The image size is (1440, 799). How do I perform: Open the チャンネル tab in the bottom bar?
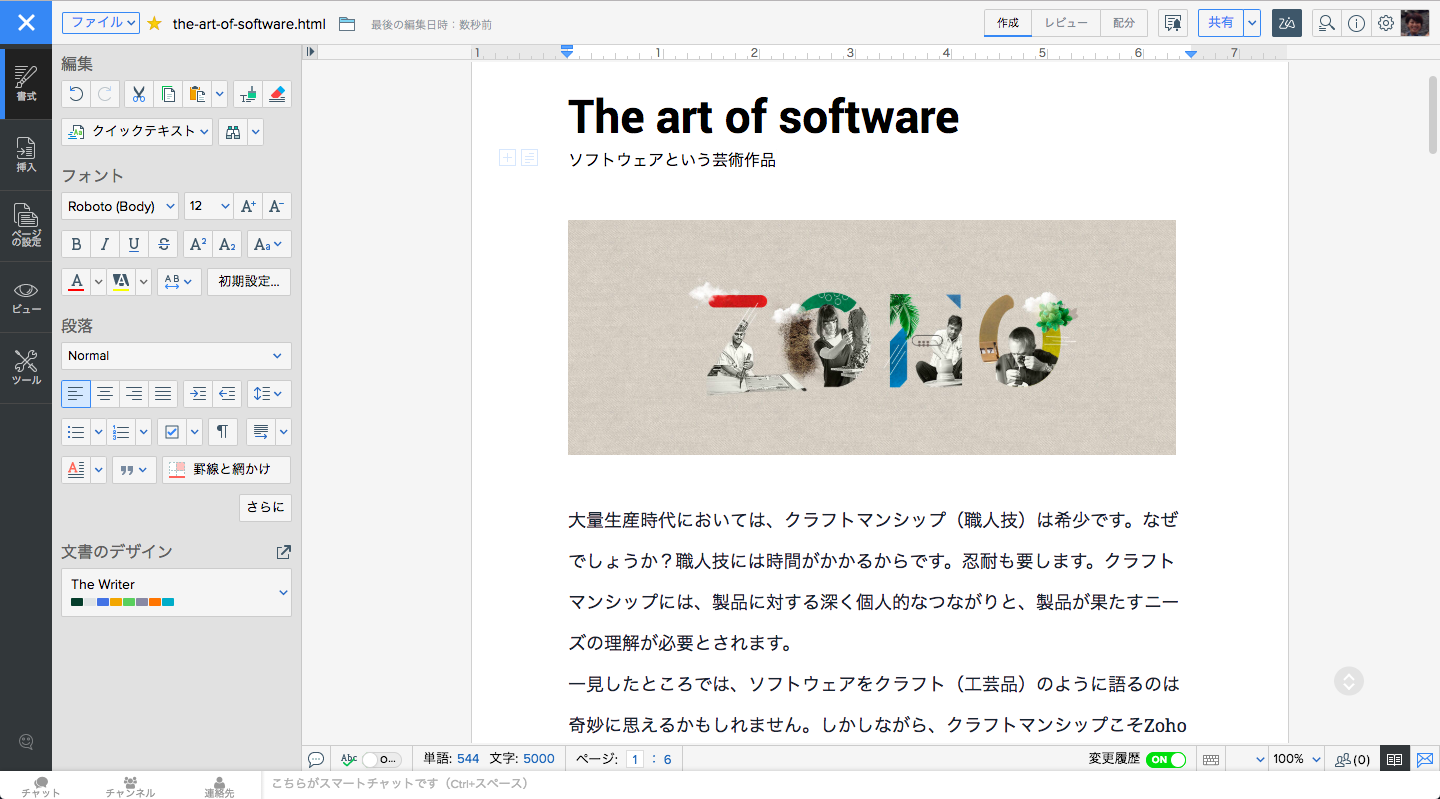[x=130, y=786]
